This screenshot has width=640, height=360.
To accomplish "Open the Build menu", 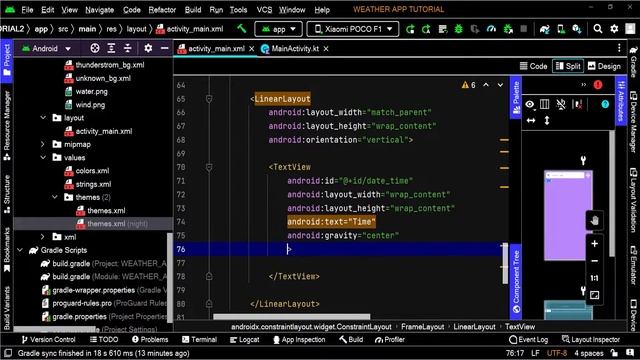I will point(193,10).
